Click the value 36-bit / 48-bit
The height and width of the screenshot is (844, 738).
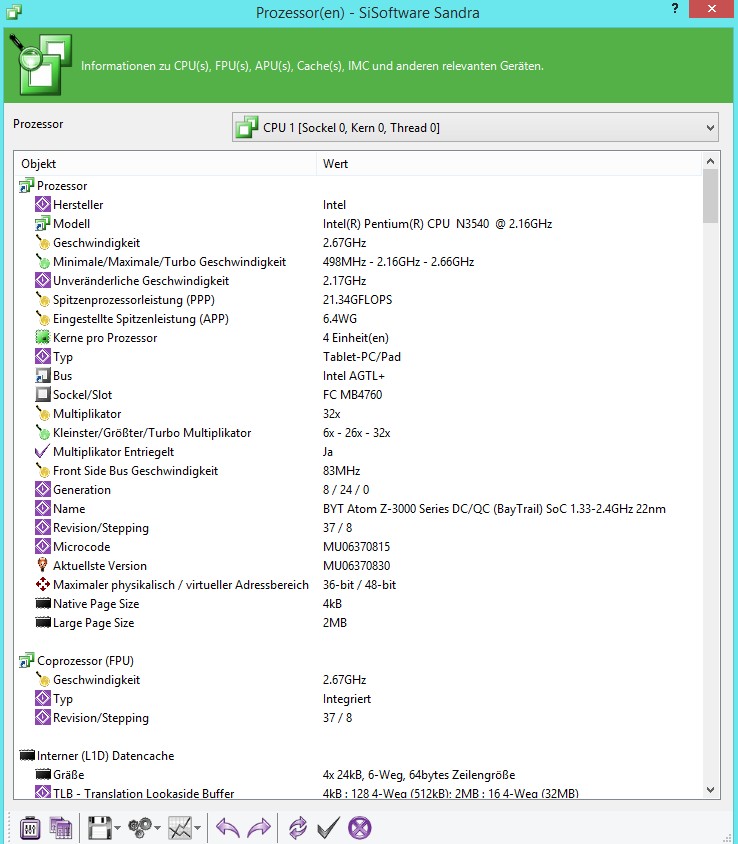coord(359,585)
